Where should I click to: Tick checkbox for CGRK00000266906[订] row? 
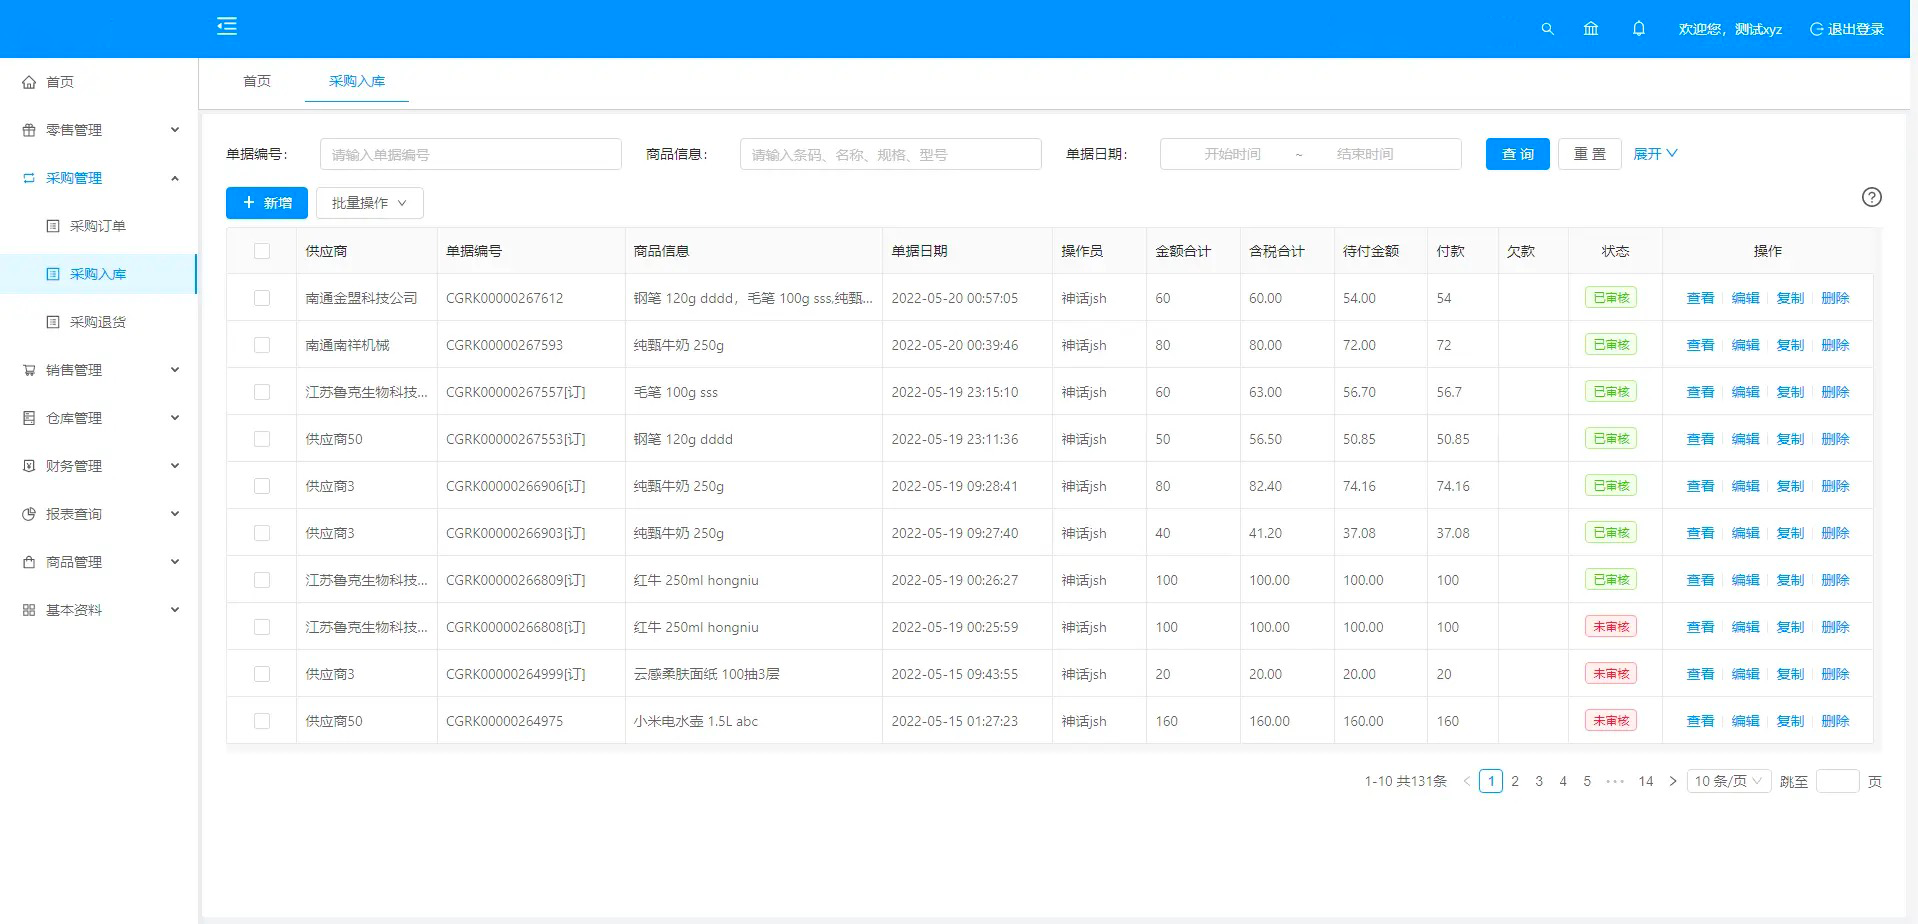click(262, 486)
